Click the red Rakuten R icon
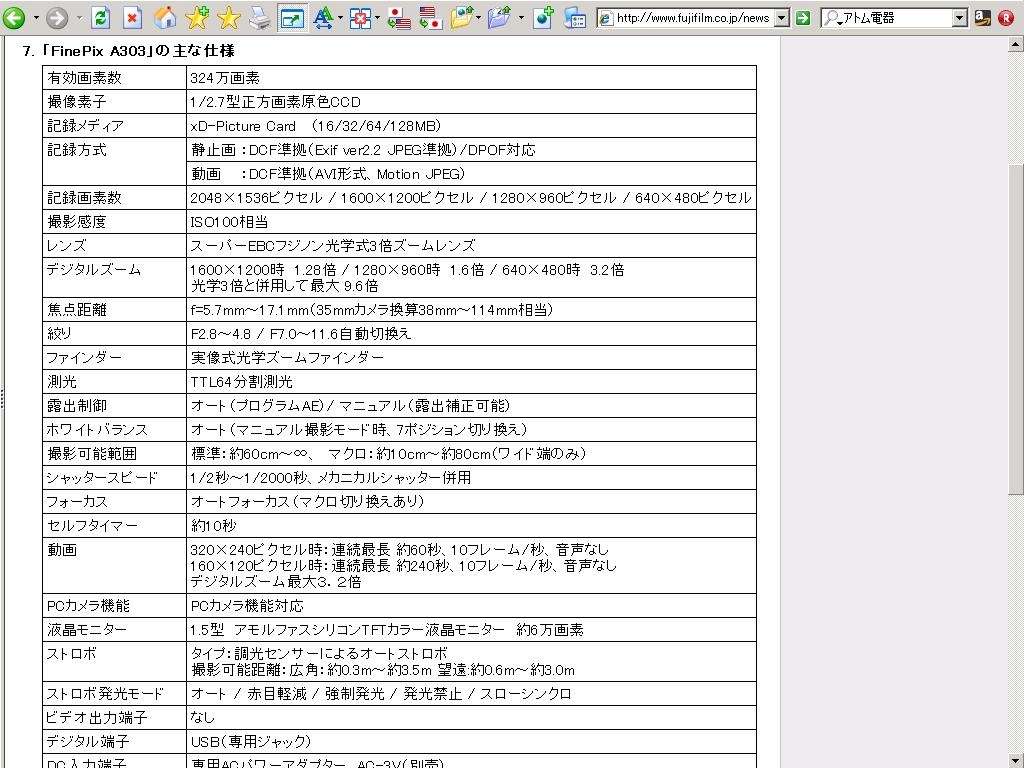 click(x=1006, y=18)
